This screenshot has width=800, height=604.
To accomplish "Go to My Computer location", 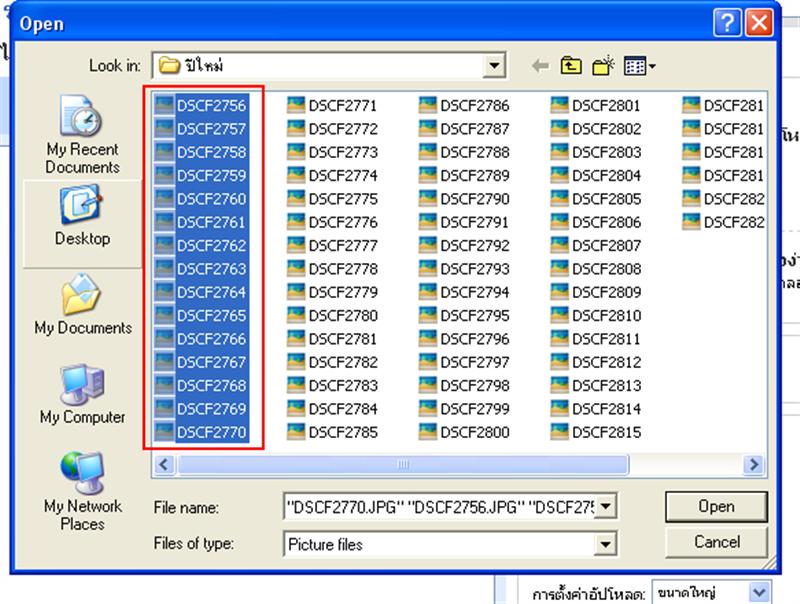I will pos(83,394).
